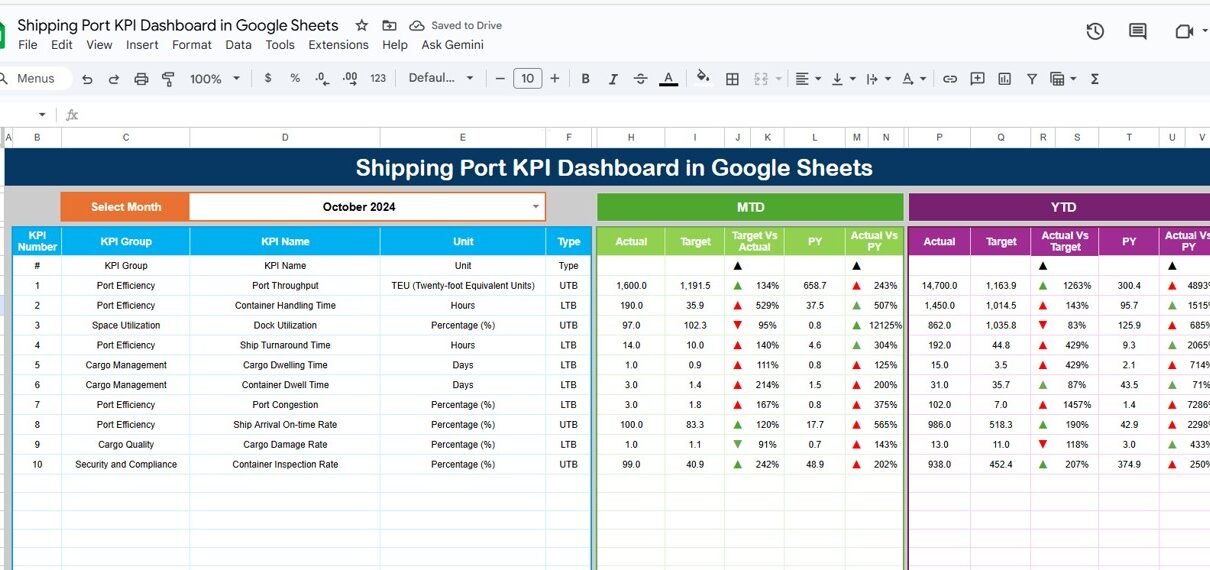This screenshot has height=570, width=1210.
Task: Open the font family dropdown
Action: [x=439, y=79]
